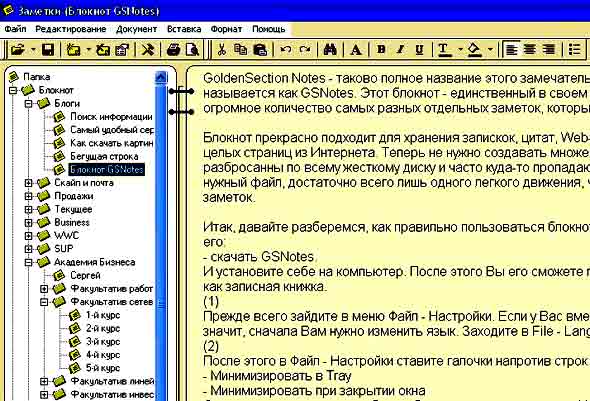Click the Paste clipboard icon

pos(260,50)
